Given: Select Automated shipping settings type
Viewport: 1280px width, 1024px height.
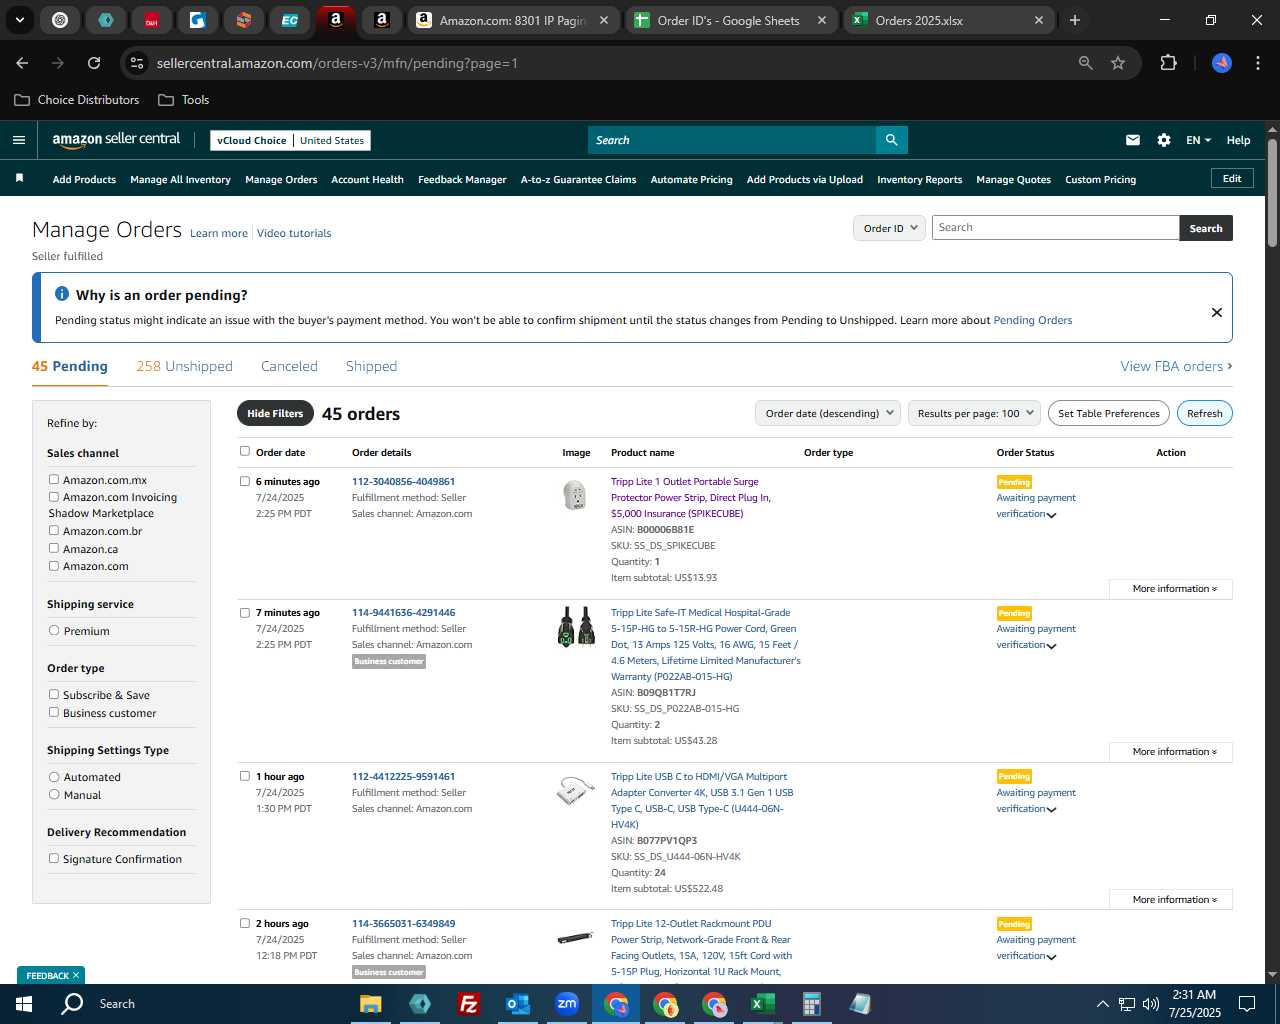Looking at the screenshot, I should pos(54,776).
